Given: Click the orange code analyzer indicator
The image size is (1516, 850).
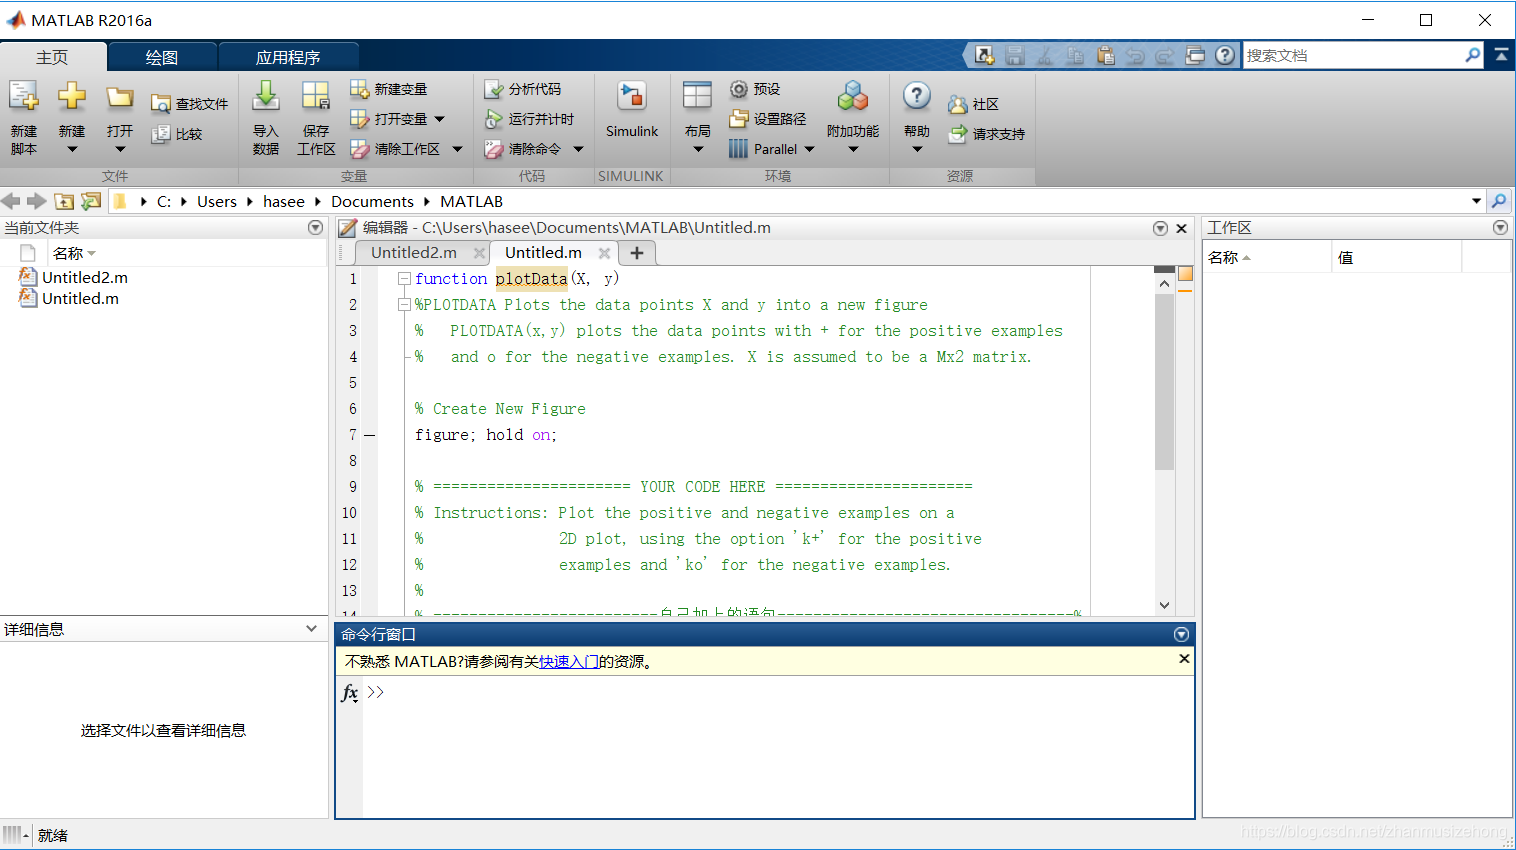Looking at the screenshot, I should [1185, 274].
